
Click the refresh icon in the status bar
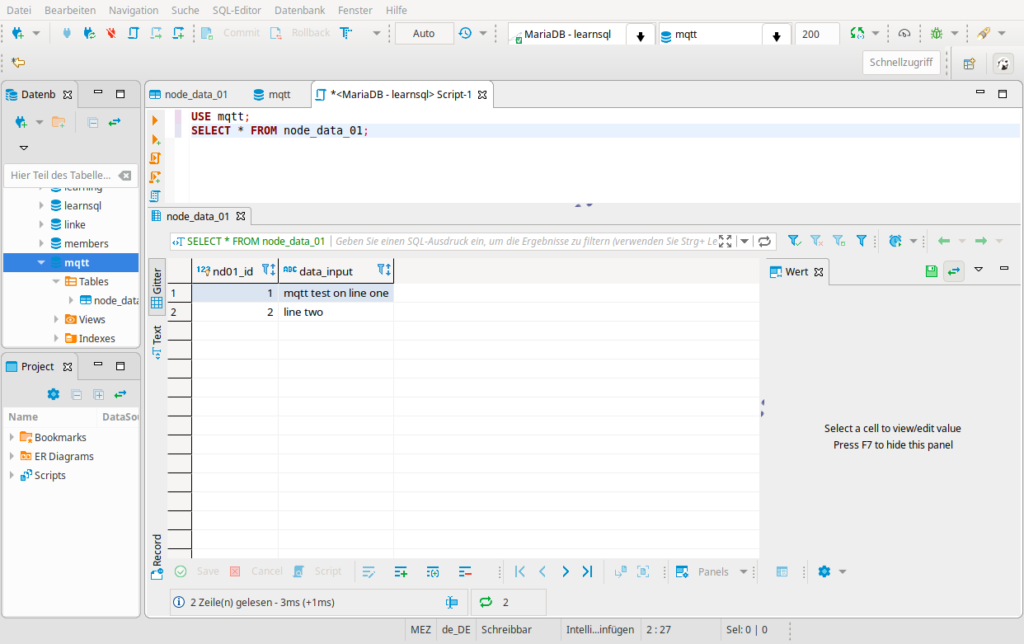pyautogui.click(x=486, y=602)
